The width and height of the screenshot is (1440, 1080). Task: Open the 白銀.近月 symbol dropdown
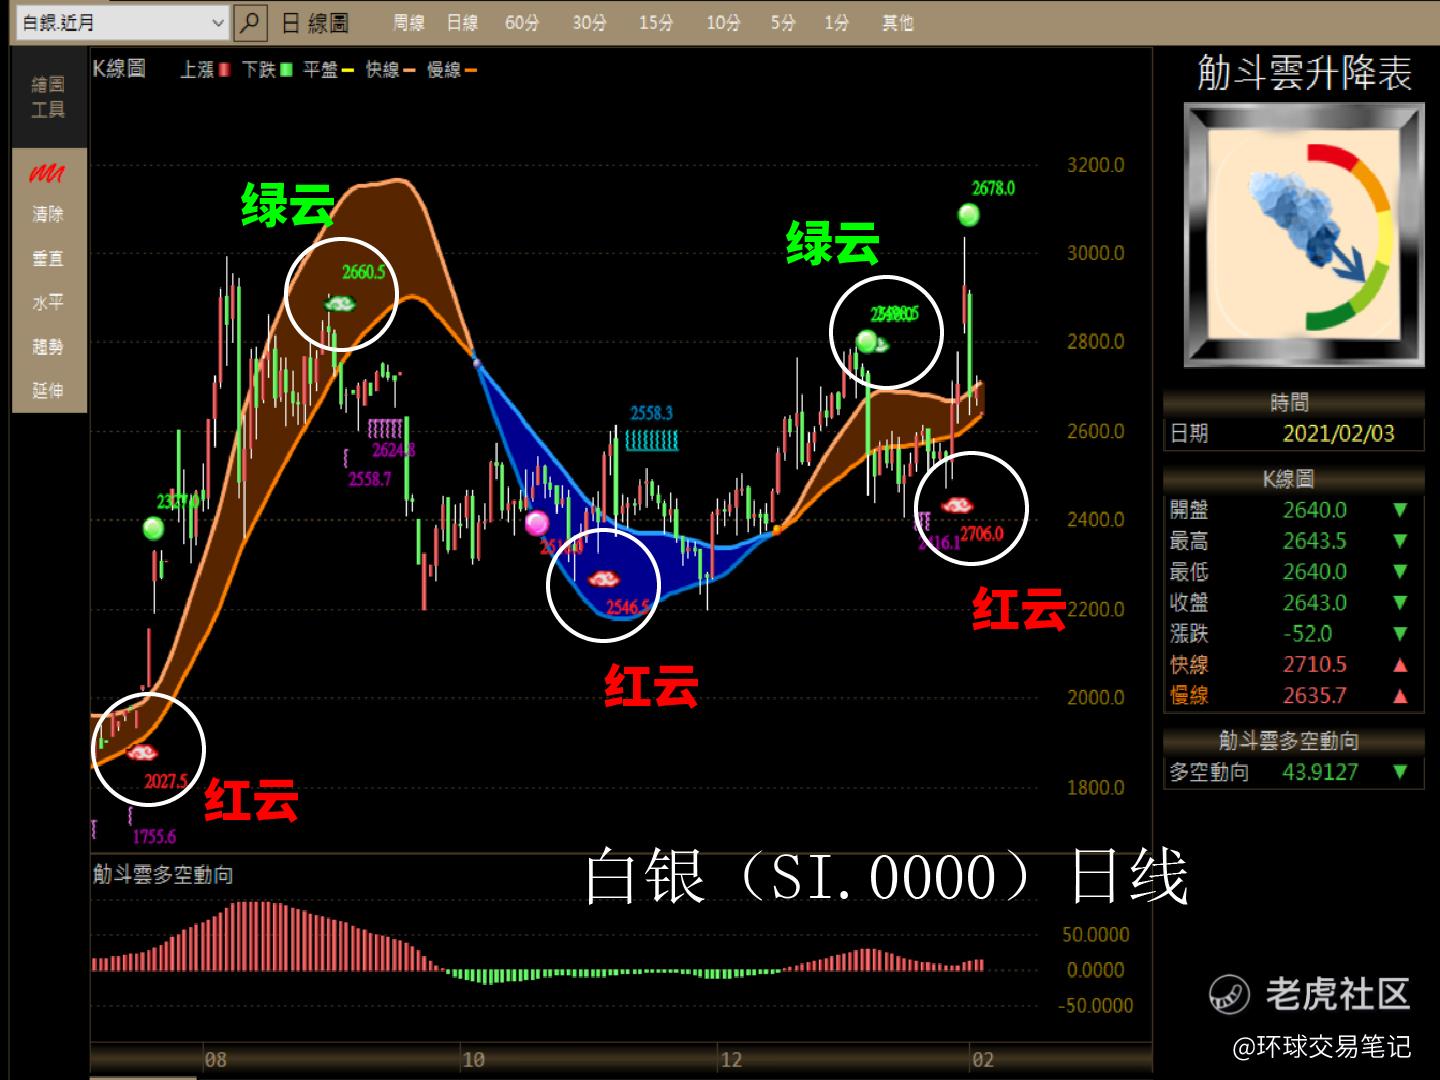click(124, 22)
